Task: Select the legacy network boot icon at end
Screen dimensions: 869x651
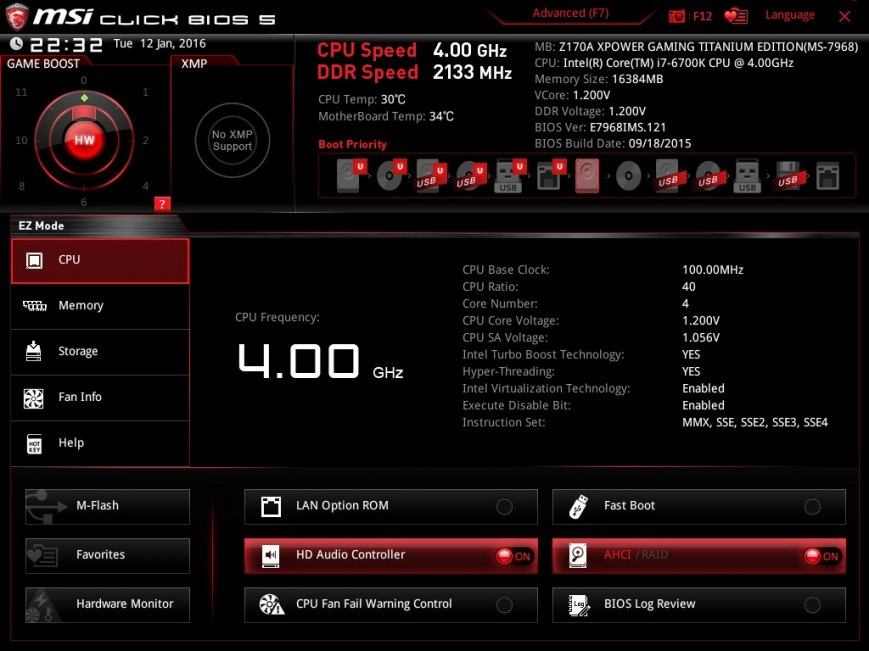Action: (827, 176)
